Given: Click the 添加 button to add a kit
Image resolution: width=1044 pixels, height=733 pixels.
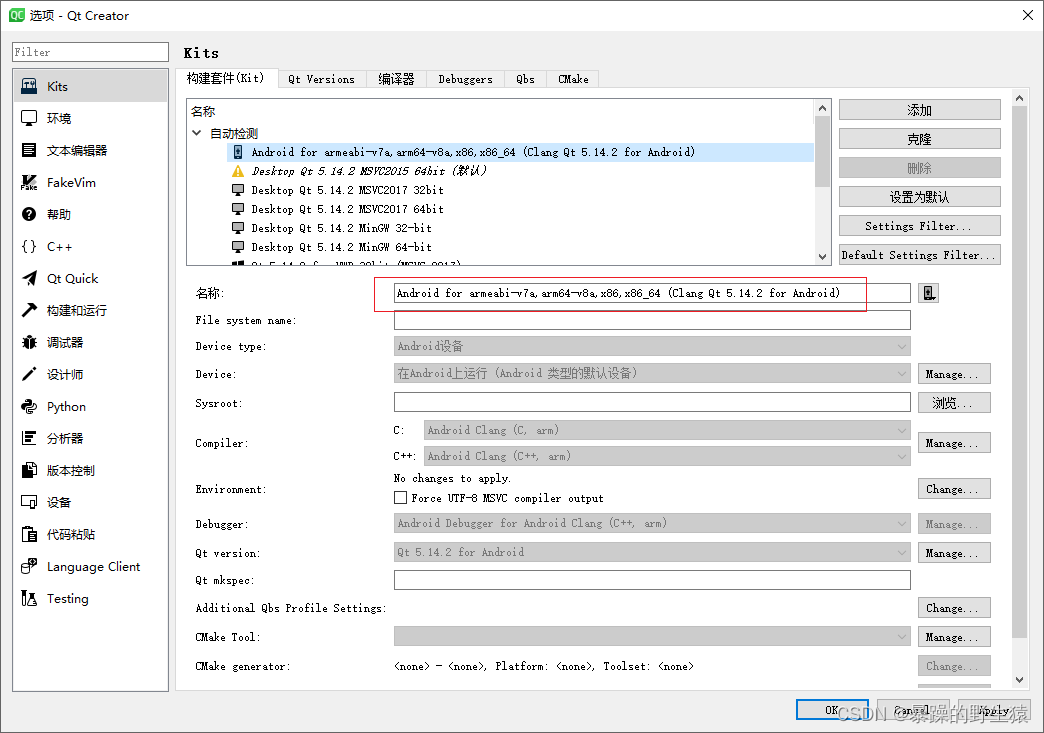Looking at the screenshot, I should 918,109.
